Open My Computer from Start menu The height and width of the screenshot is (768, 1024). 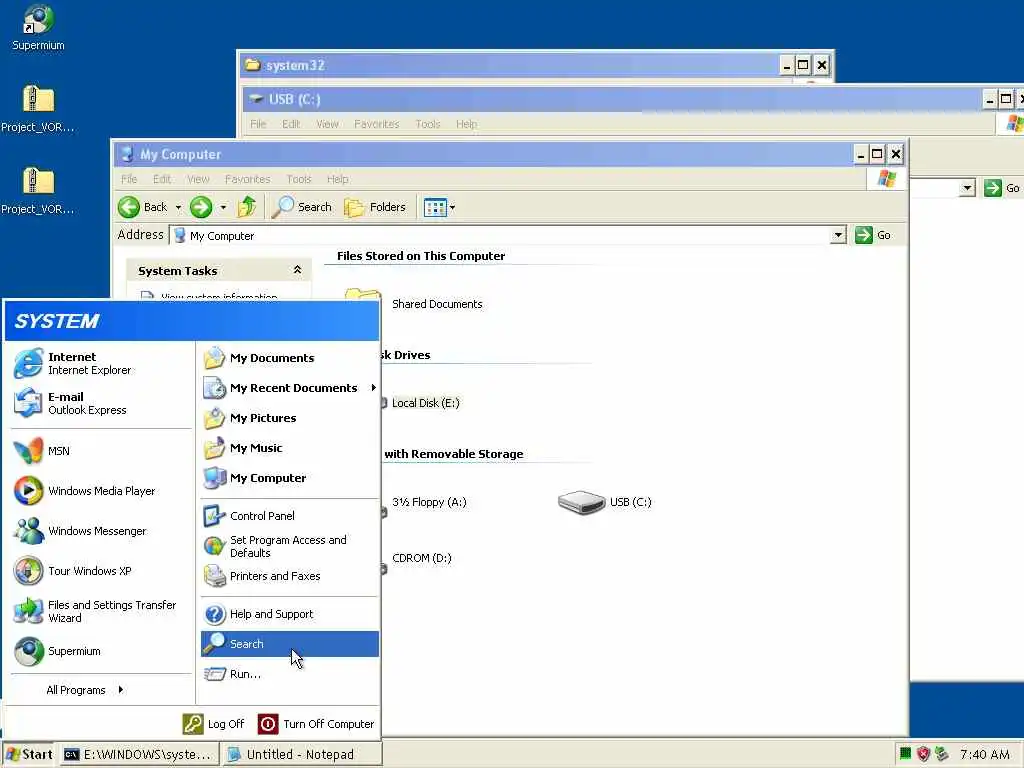coord(289,478)
